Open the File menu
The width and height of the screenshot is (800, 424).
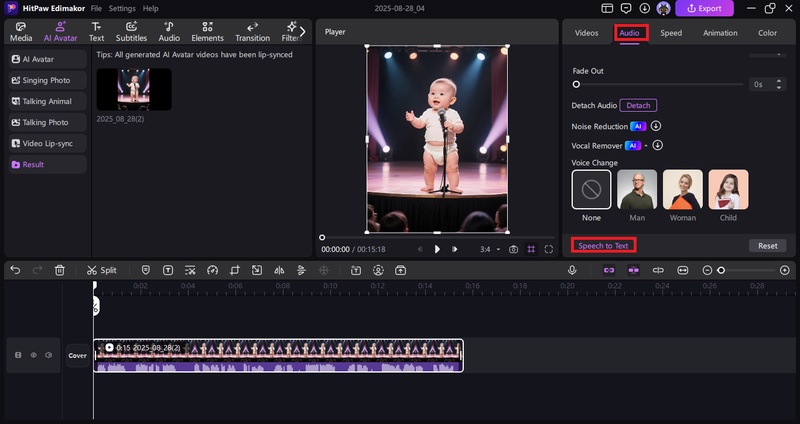(x=96, y=9)
